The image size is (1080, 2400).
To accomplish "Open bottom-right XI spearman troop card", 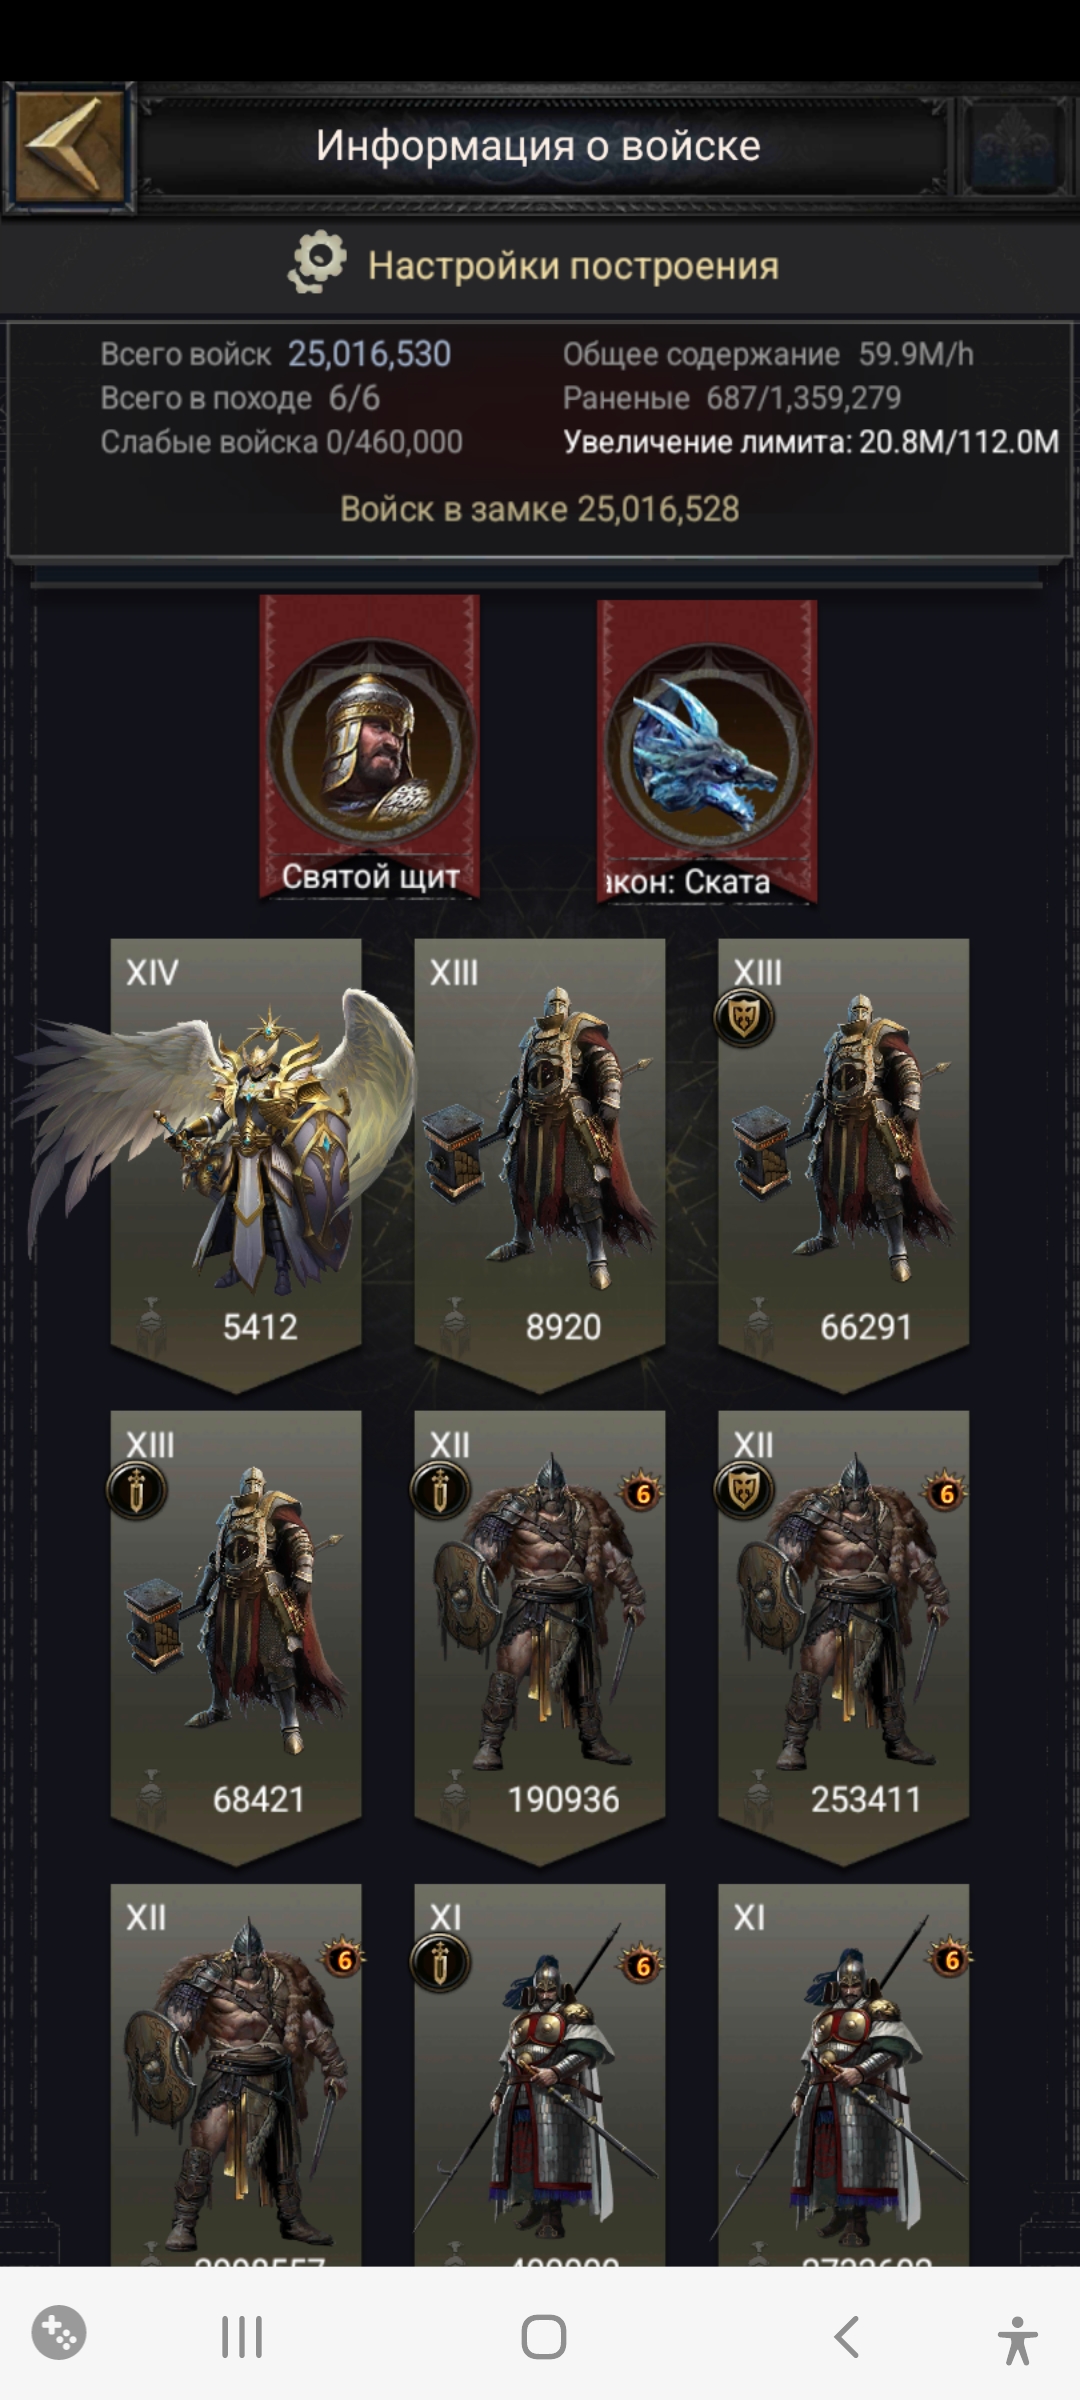I will point(844,2074).
